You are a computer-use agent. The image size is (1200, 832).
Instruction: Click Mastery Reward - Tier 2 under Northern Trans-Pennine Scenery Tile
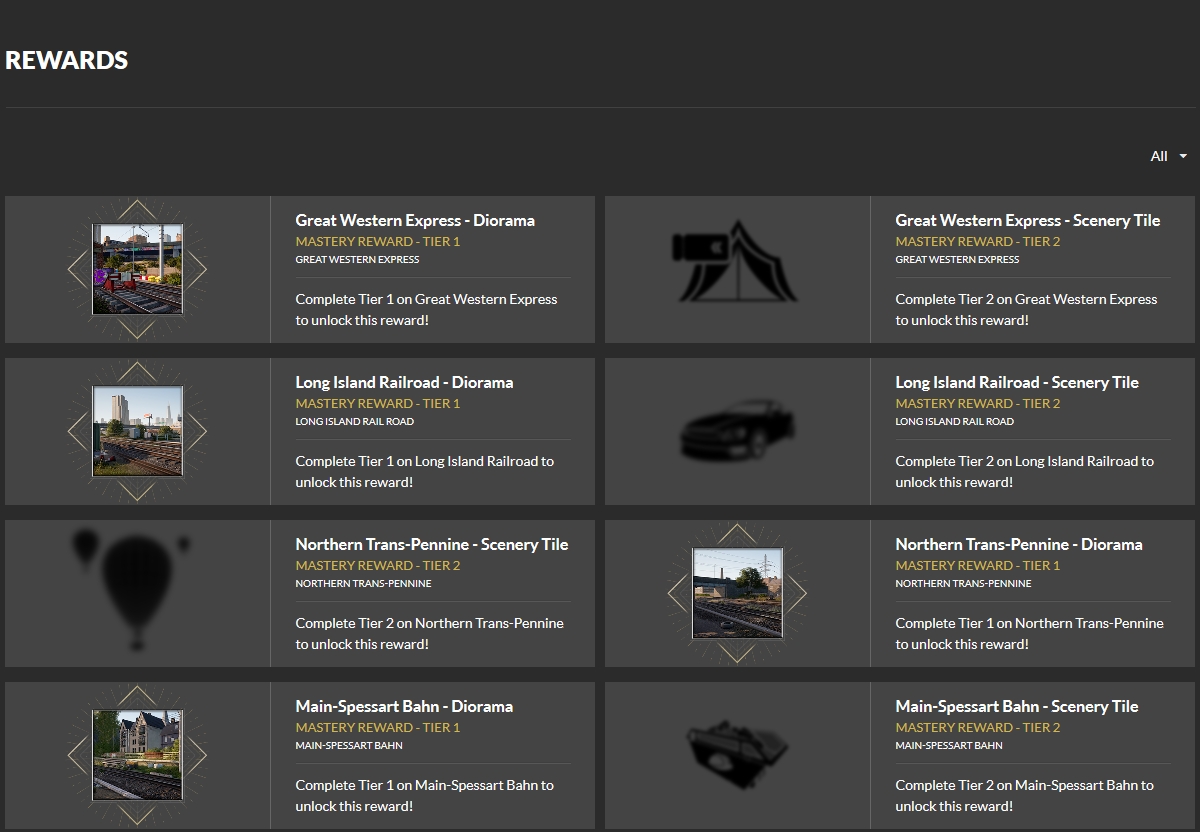[x=378, y=565]
